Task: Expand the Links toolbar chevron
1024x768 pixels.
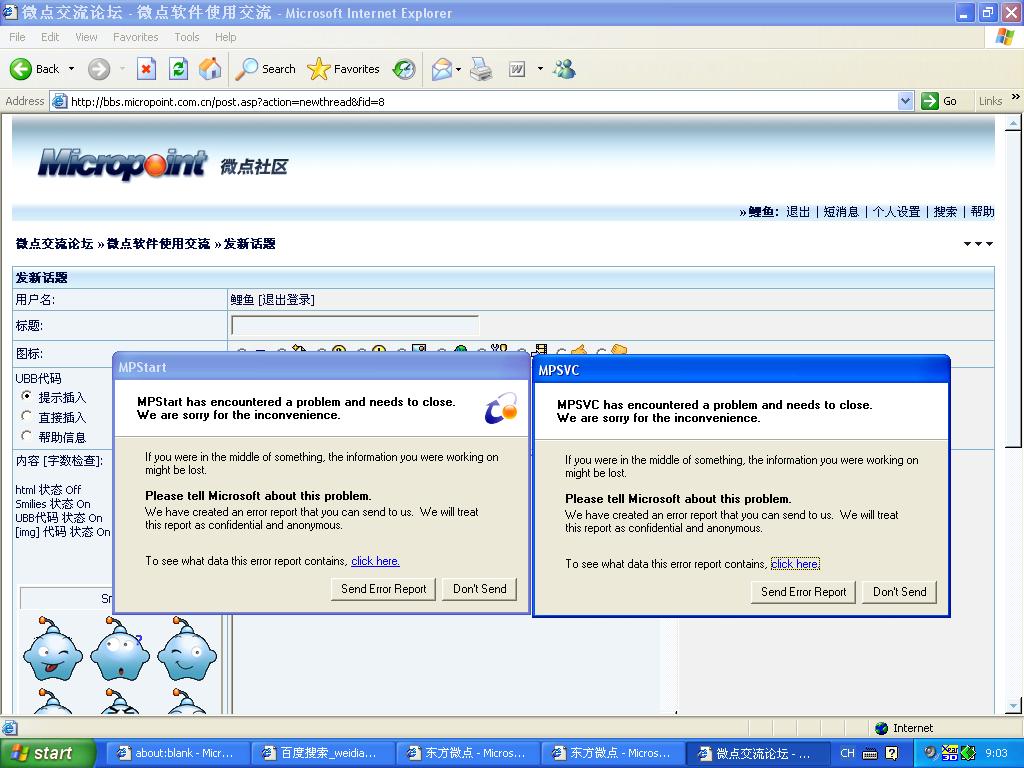Action: coord(1016,97)
